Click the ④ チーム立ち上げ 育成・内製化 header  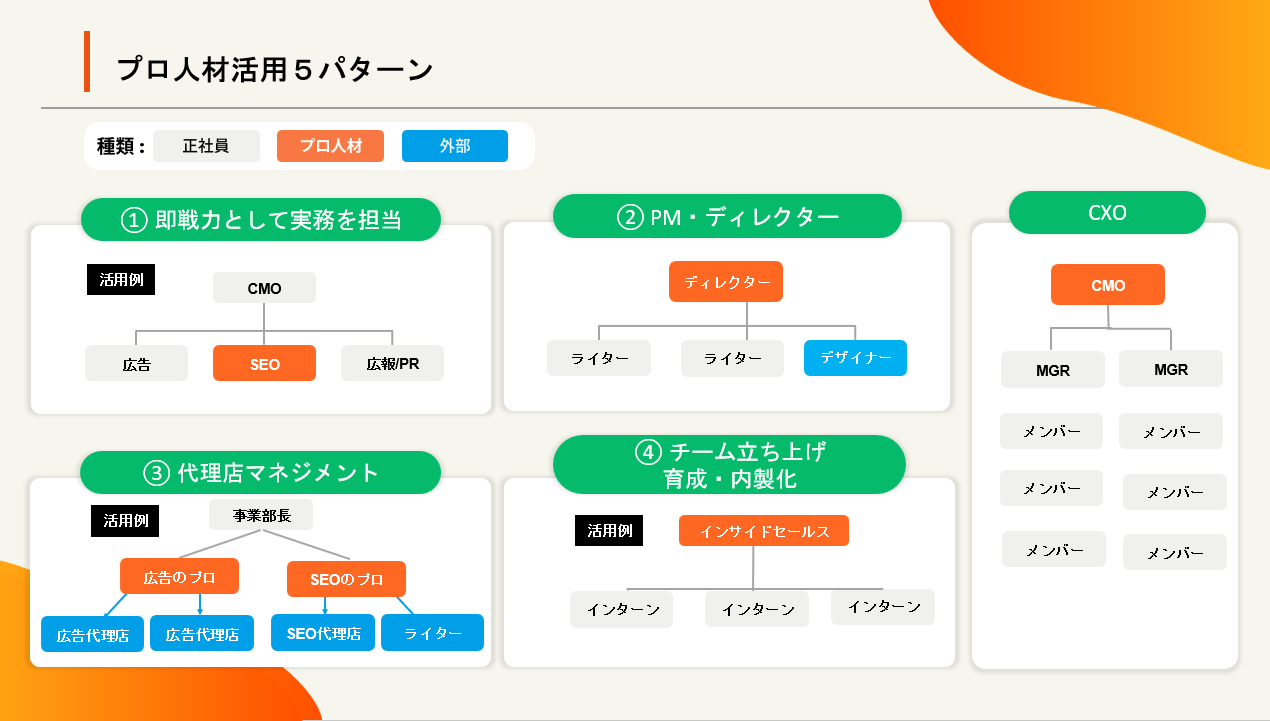[x=729, y=465]
